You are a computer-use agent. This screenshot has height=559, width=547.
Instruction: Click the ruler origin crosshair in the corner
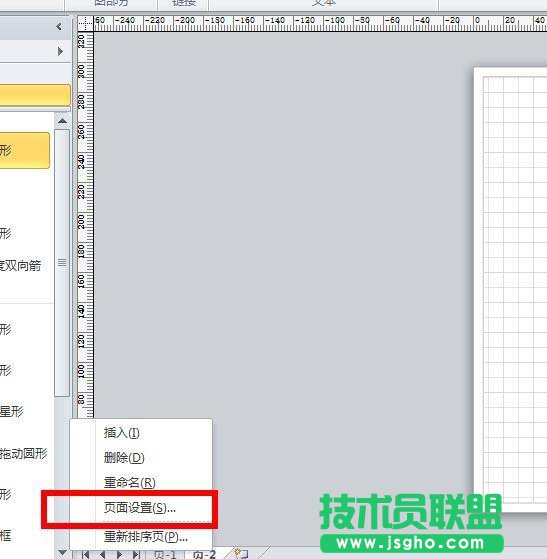pos(85,24)
